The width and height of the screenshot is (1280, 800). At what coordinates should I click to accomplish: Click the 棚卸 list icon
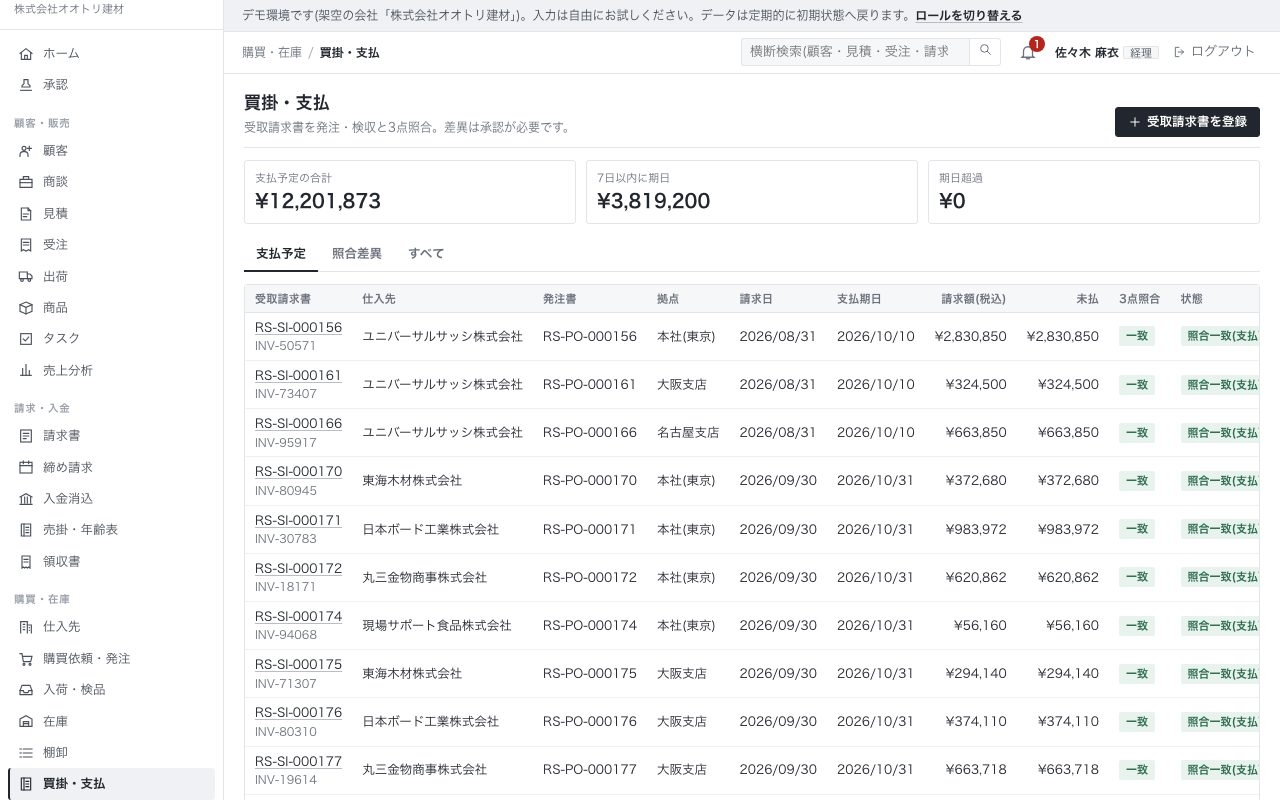[26, 753]
